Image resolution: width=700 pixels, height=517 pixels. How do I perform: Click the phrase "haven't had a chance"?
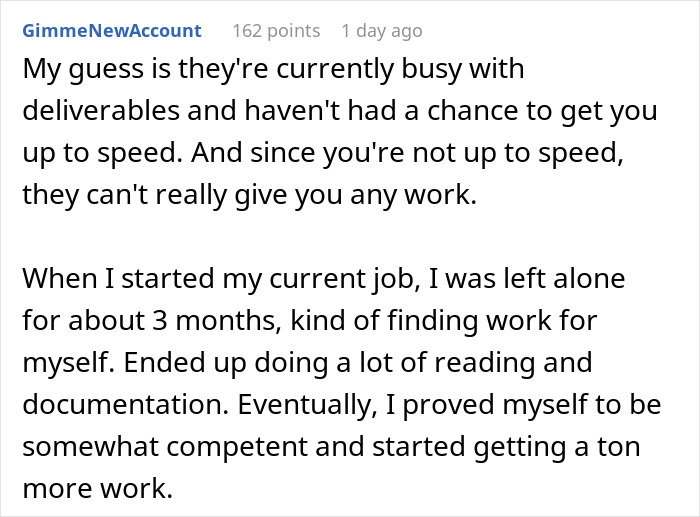(x=346, y=110)
